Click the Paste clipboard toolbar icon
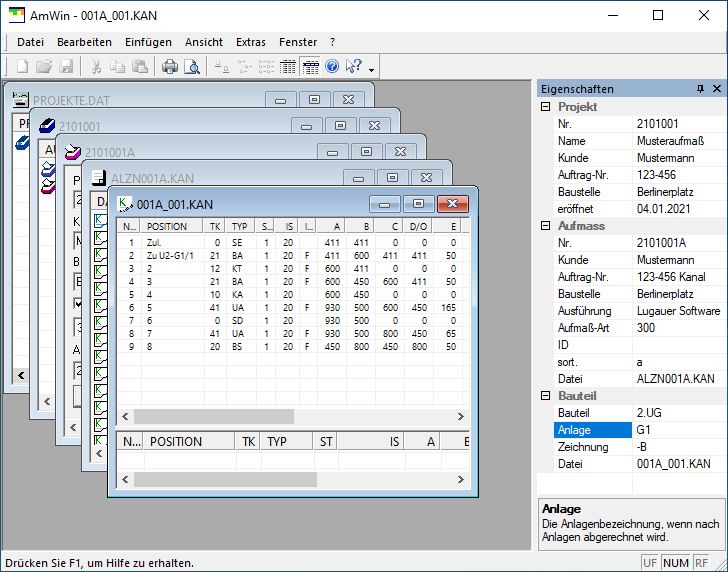This screenshot has width=728, height=572. pyautogui.click(x=140, y=66)
